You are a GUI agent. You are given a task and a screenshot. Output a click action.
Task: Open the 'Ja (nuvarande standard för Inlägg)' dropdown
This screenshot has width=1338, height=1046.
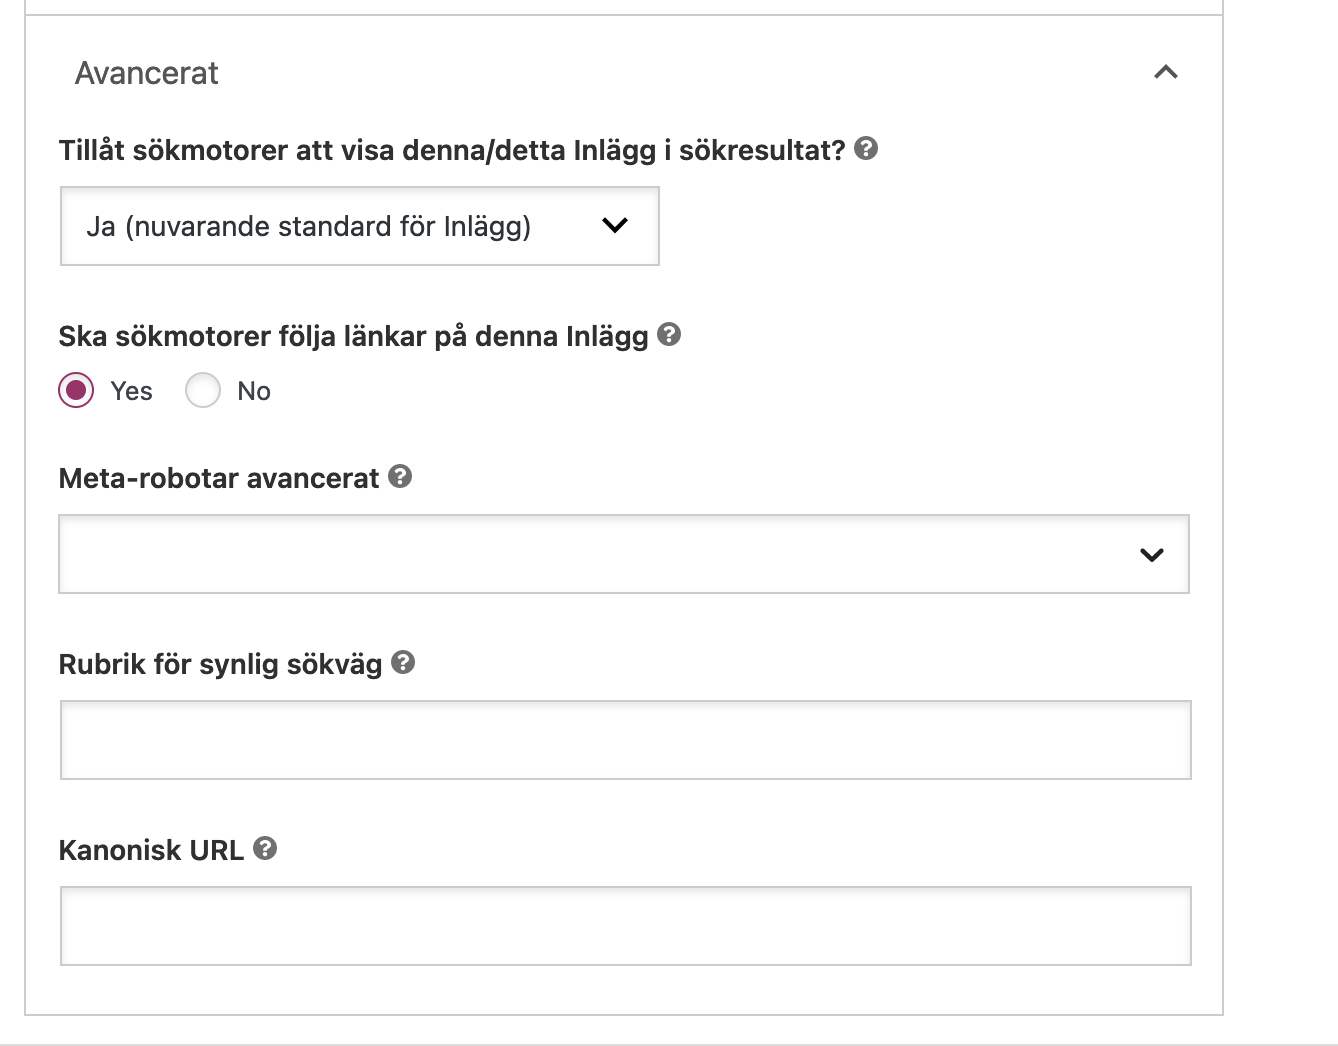[x=360, y=226]
